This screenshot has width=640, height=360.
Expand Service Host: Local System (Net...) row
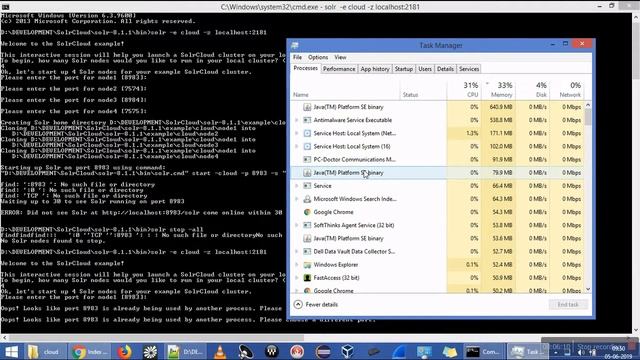click(297, 133)
